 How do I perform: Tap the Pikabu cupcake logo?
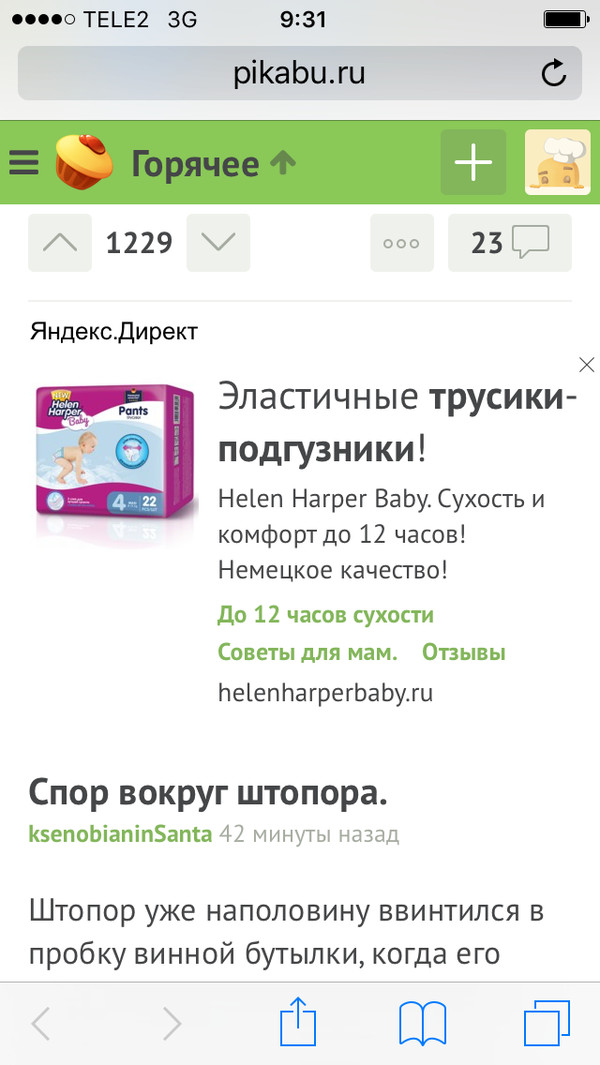84,162
